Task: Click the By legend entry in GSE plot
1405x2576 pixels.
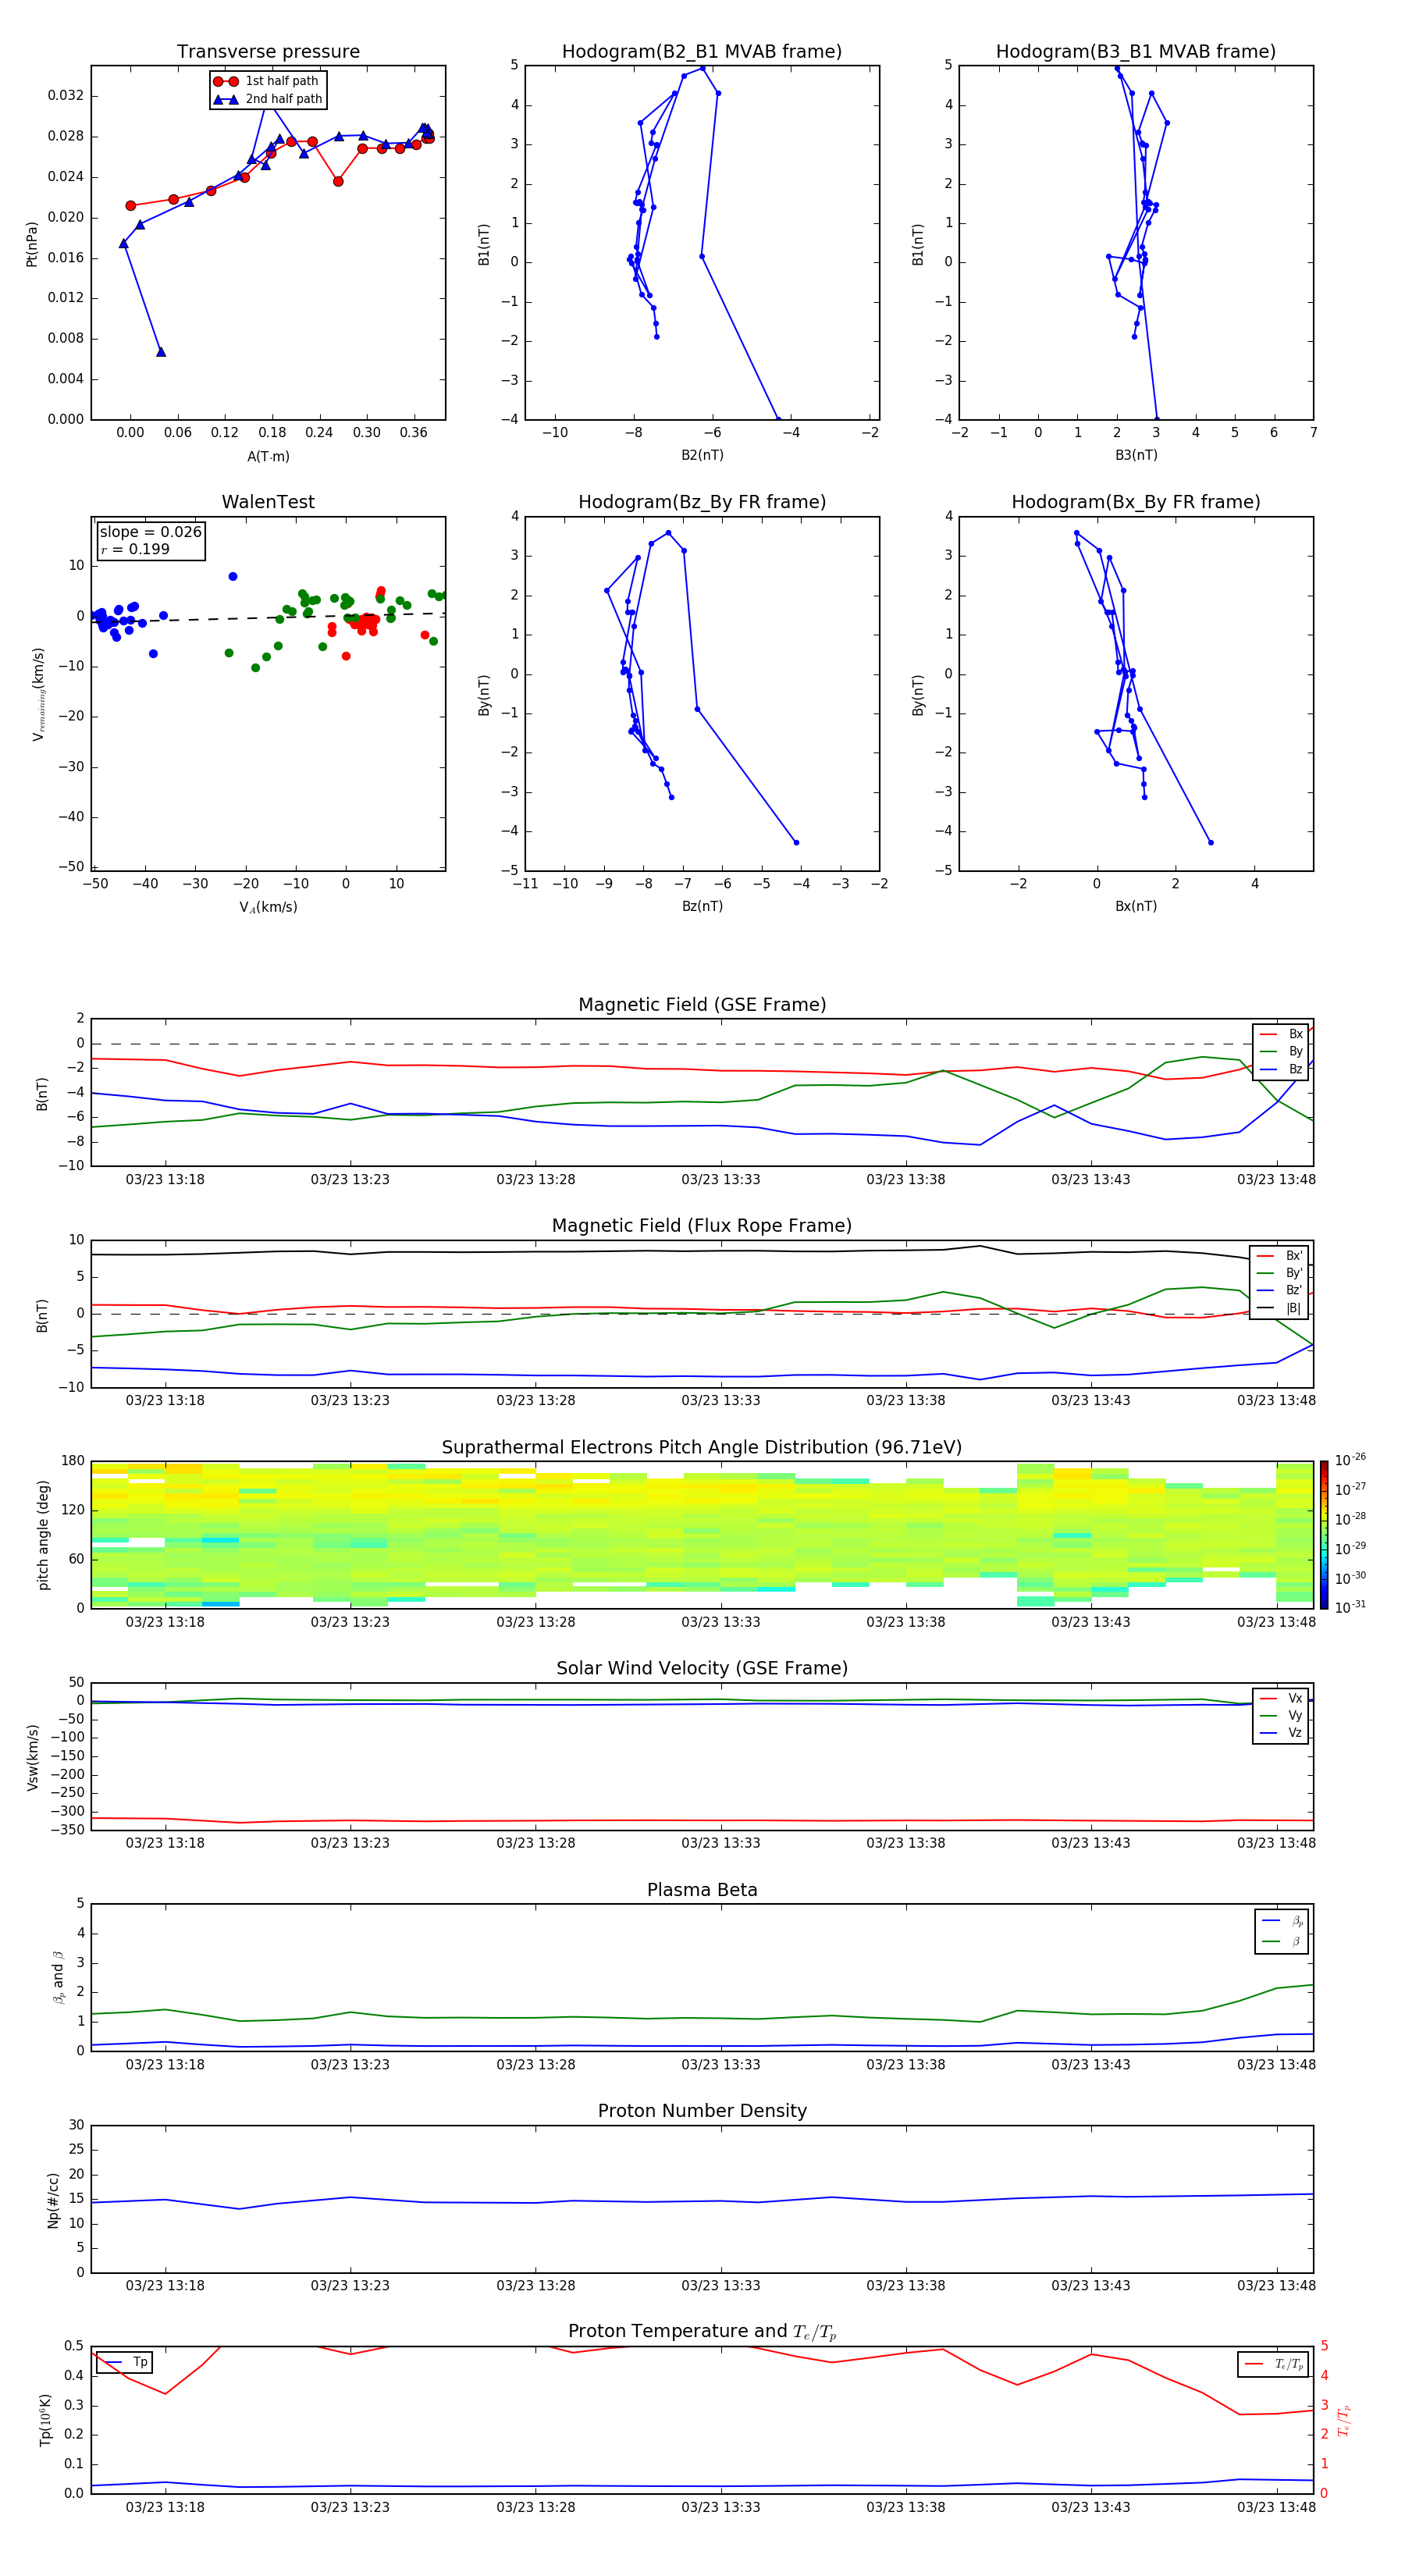Action: [1281, 1051]
